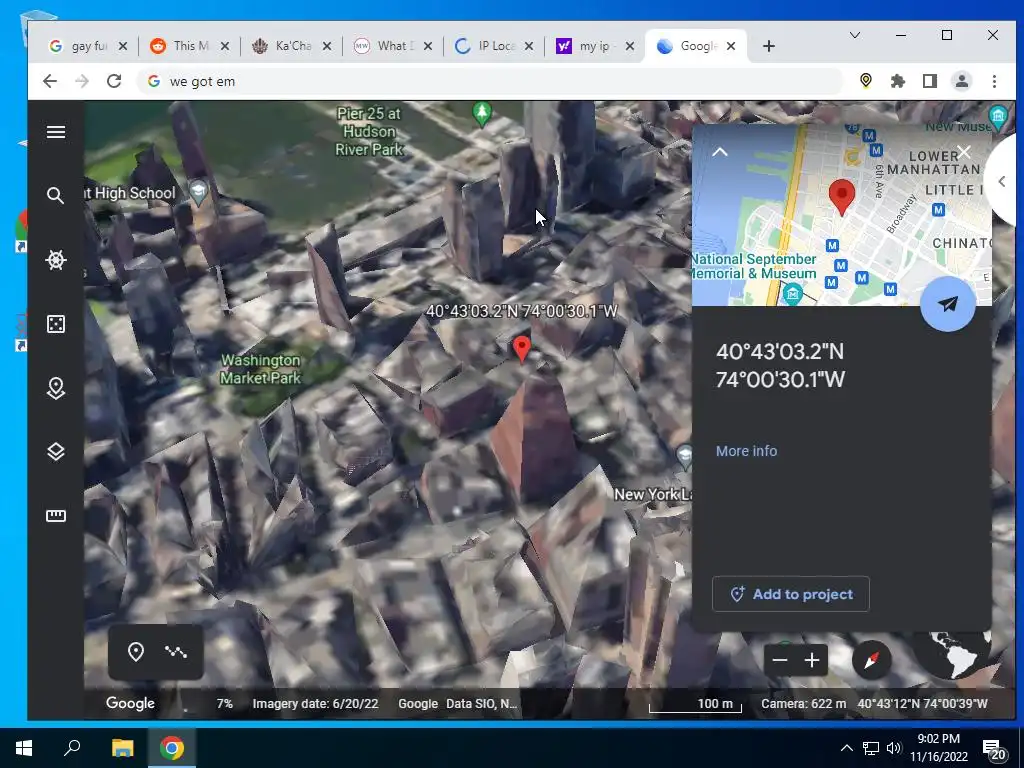Switch to the Yahoo 'my ip' tab
The height and width of the screenshot is (768, 1024).
(588, 46)
